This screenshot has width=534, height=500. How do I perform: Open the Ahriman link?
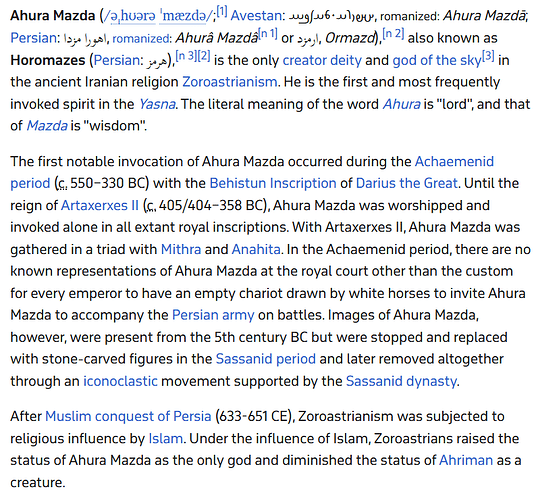pos(466,460)
